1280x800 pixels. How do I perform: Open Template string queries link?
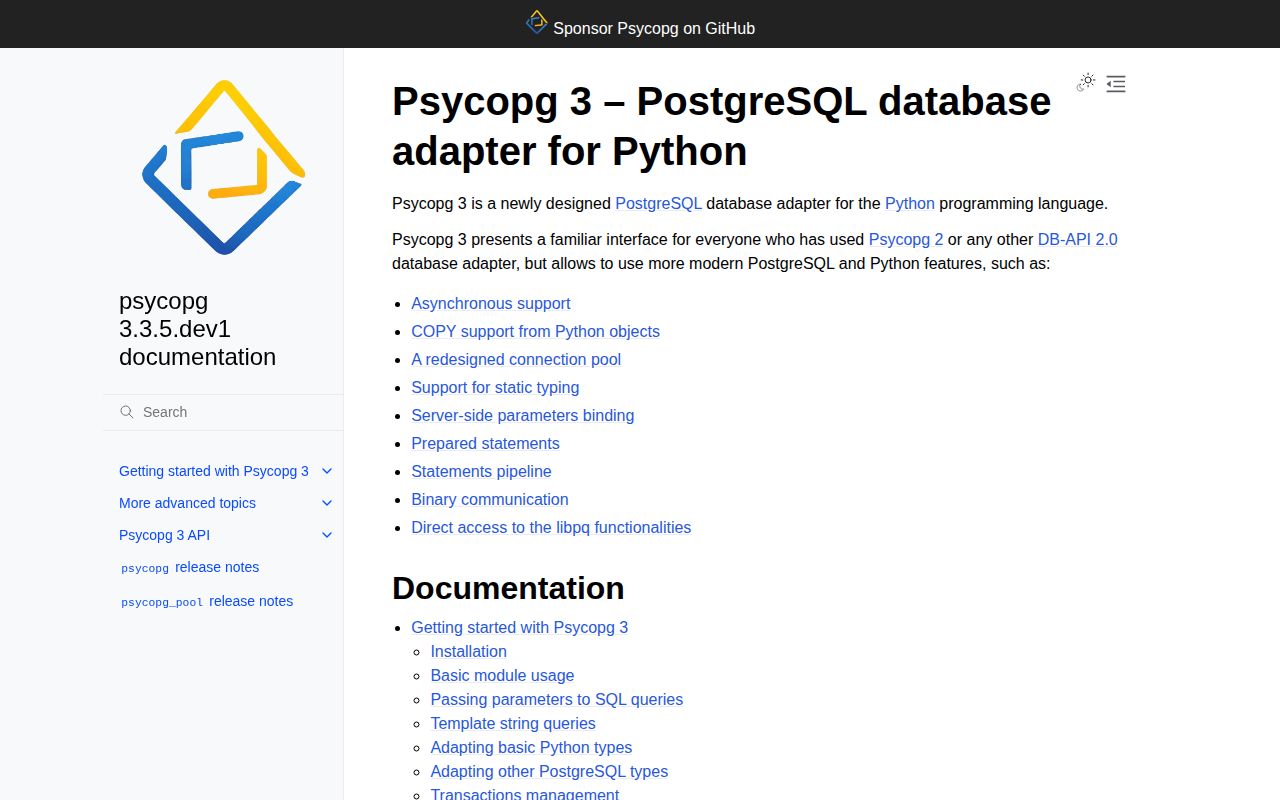click(x=513, y=723)
